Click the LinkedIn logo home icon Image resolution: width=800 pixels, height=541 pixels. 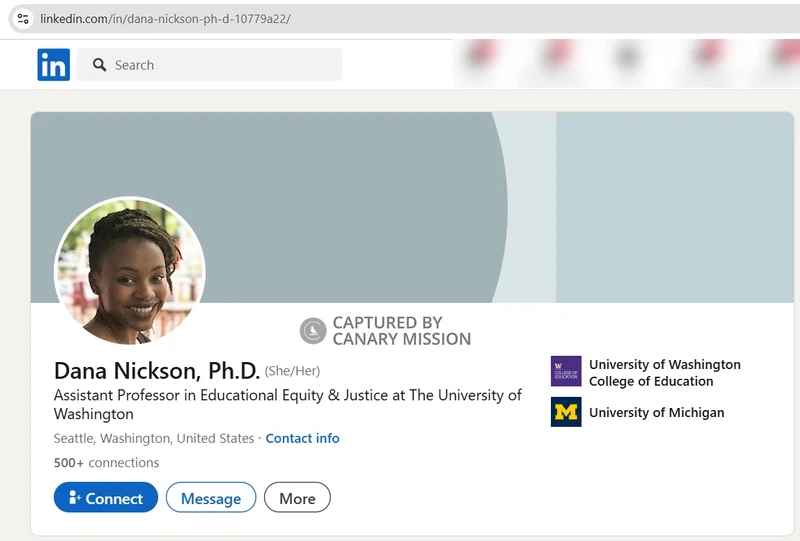(x=54, y=65)
